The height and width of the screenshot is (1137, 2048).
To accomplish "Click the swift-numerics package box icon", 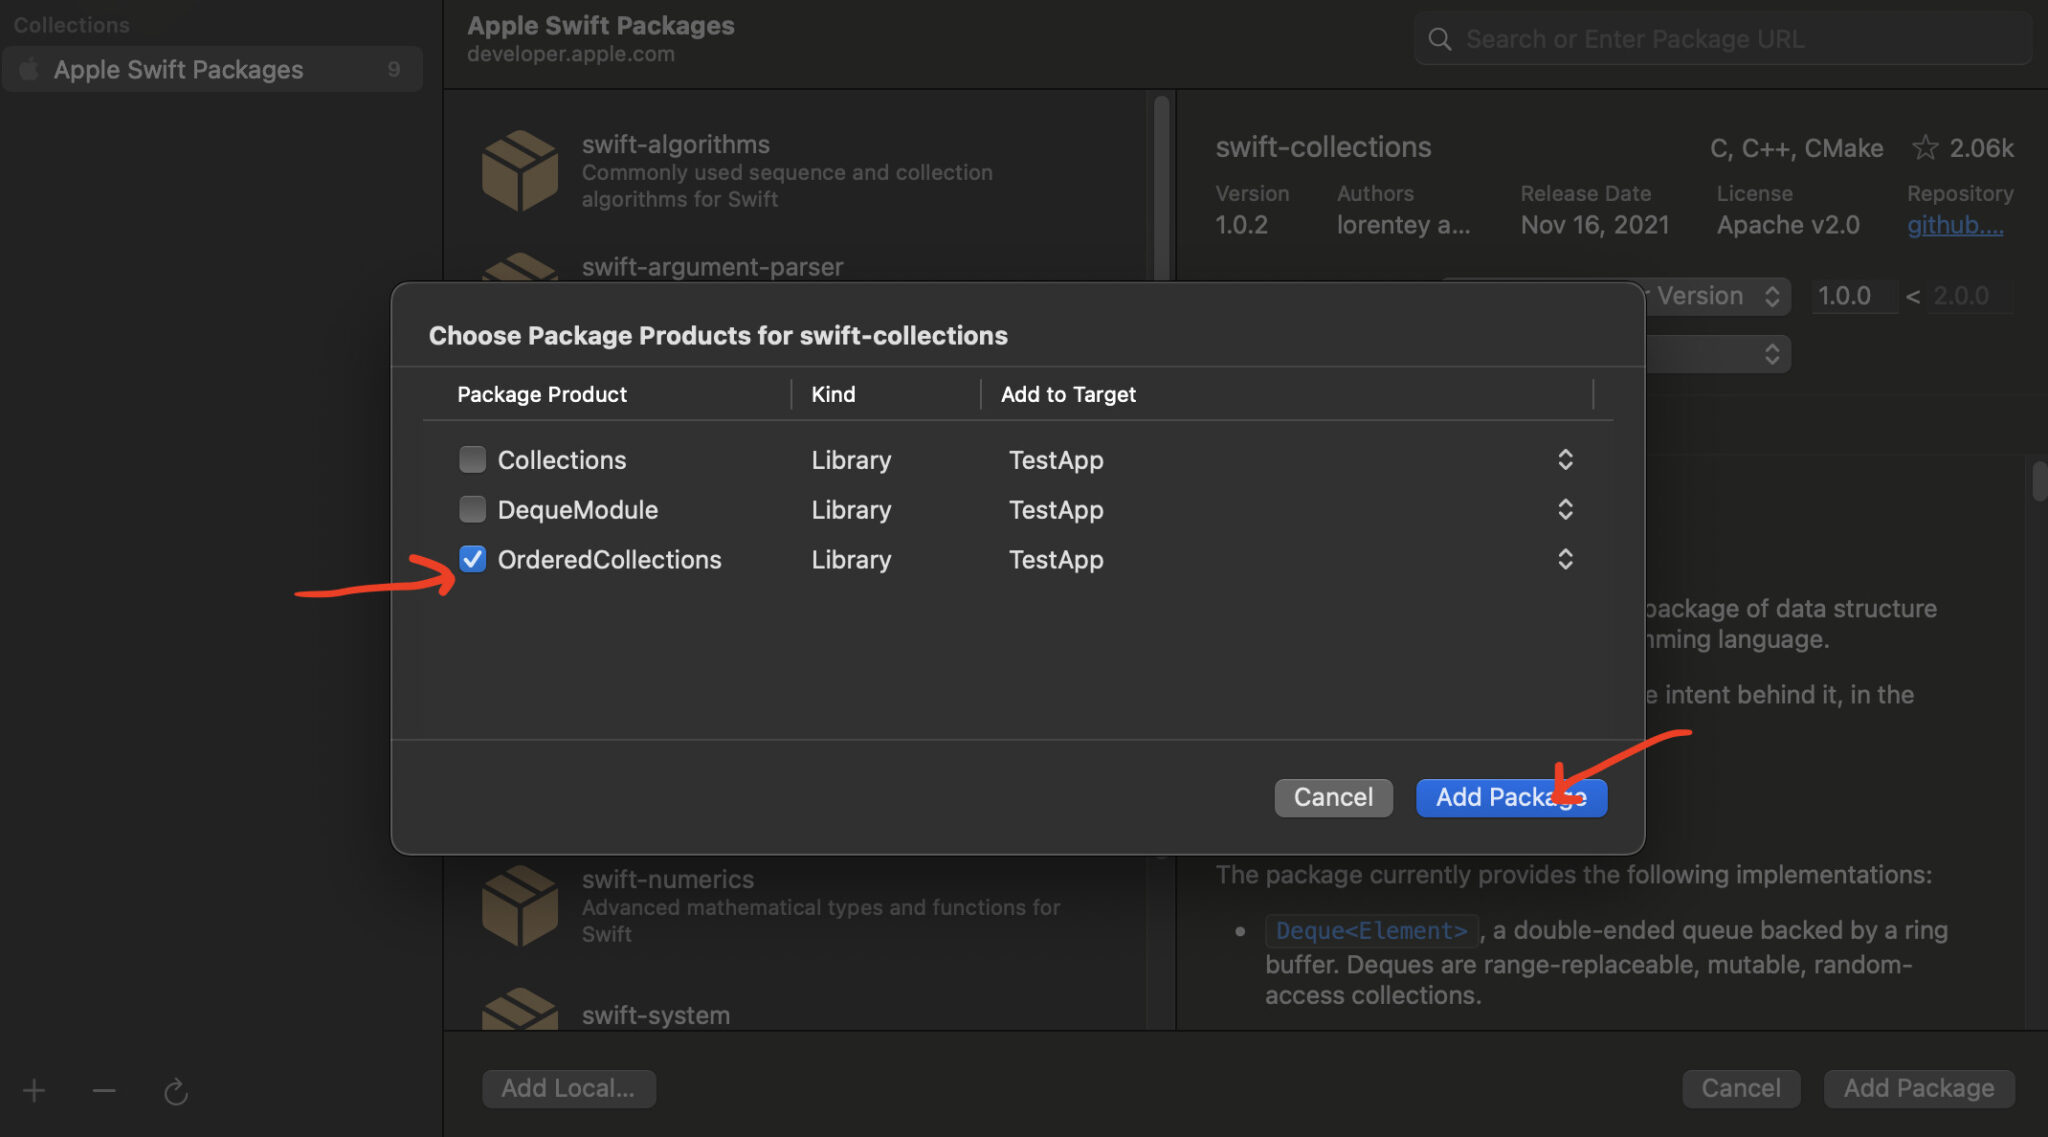I will click(x=519, y=906).
